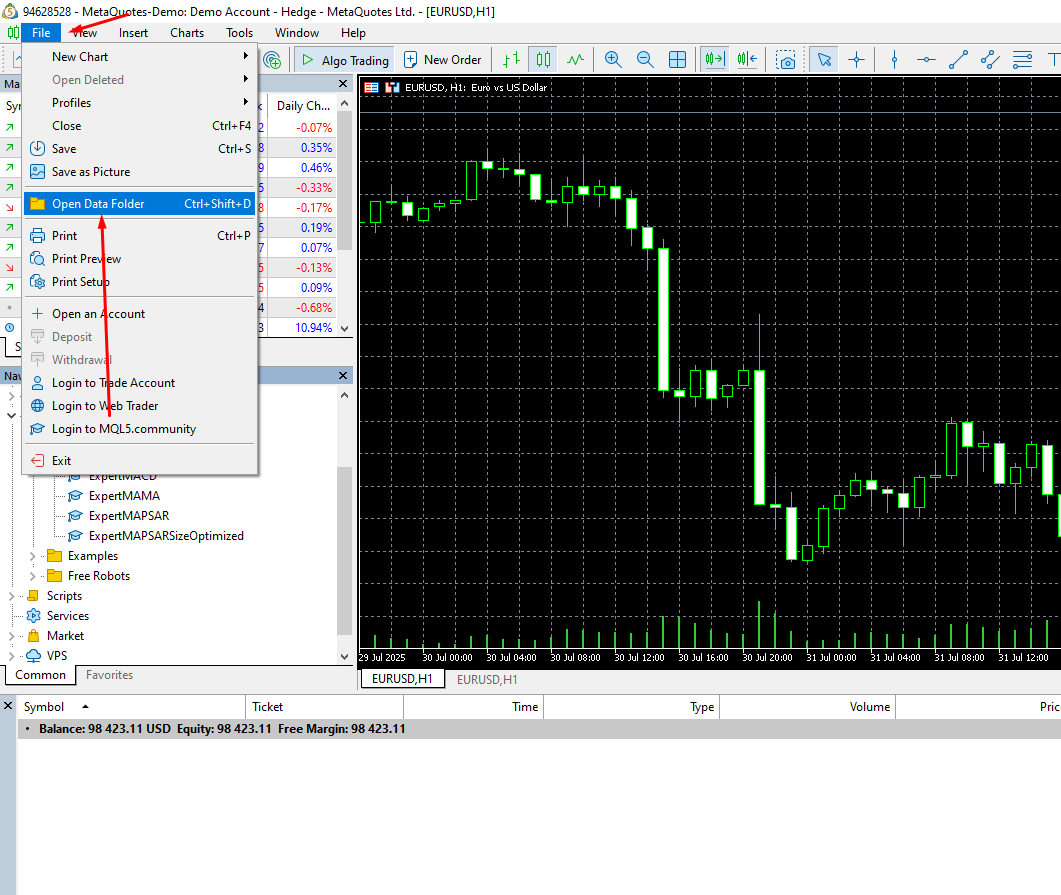
Task: Select the trendline drawing tool
Action: coord(958,60)
